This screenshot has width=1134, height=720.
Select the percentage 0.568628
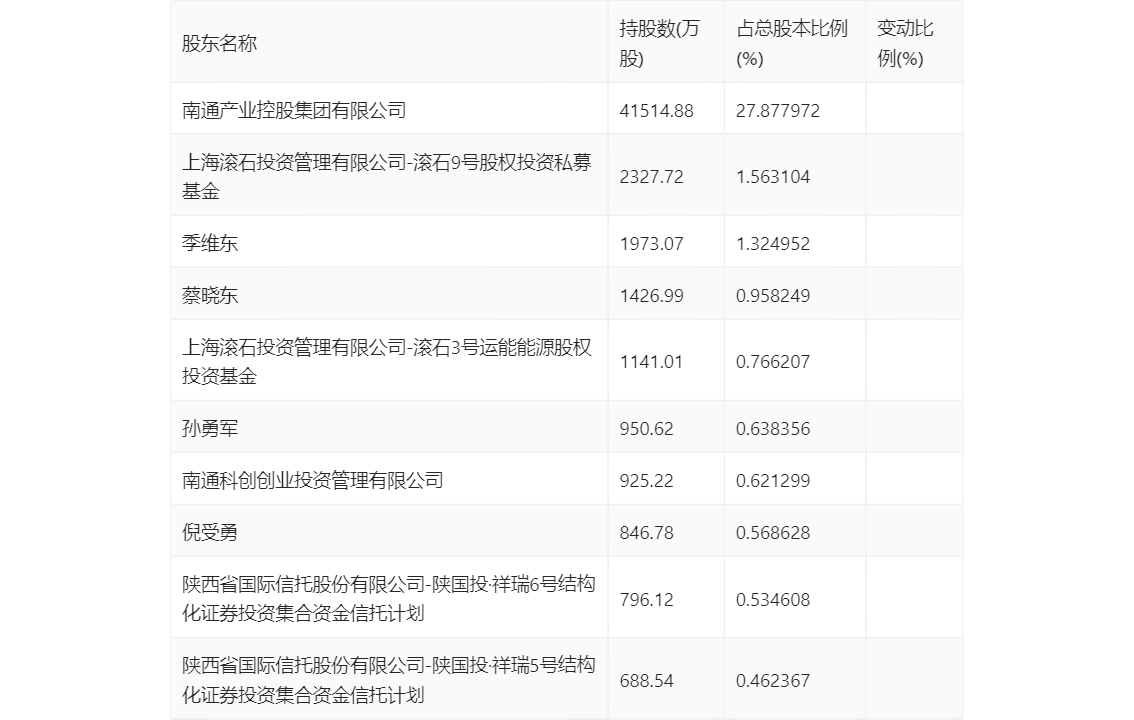pyautogui.click(x=772, y=533)
